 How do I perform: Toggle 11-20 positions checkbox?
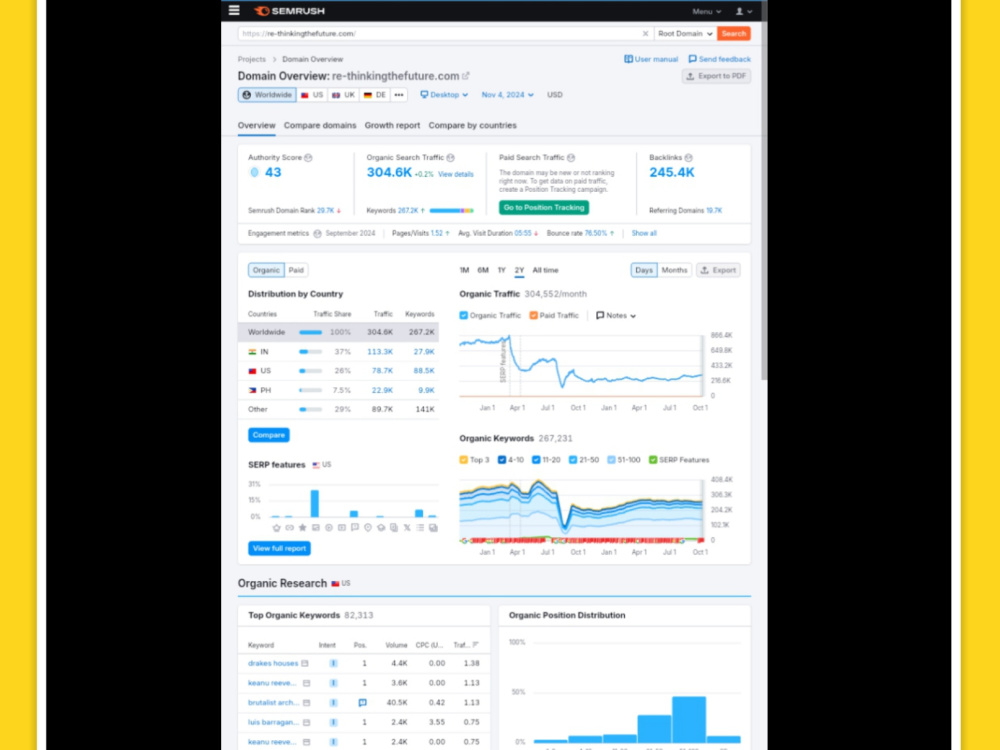(x=536, y=460)
